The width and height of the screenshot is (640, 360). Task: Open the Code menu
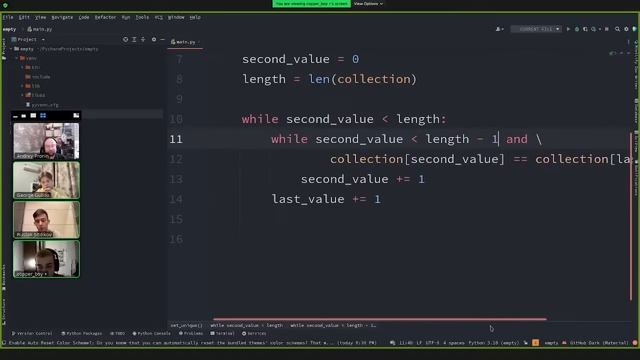[x=84, y=17]
